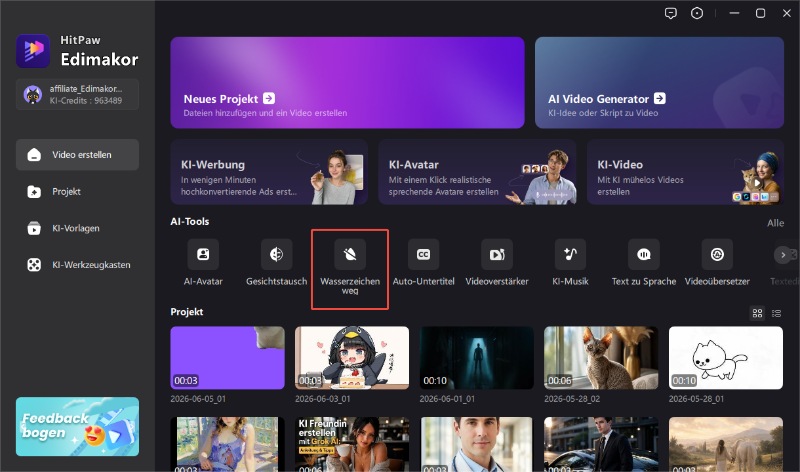Open the Text zu Sprache tool
Viewport: 800px width, 472px height.
[644, 254]
